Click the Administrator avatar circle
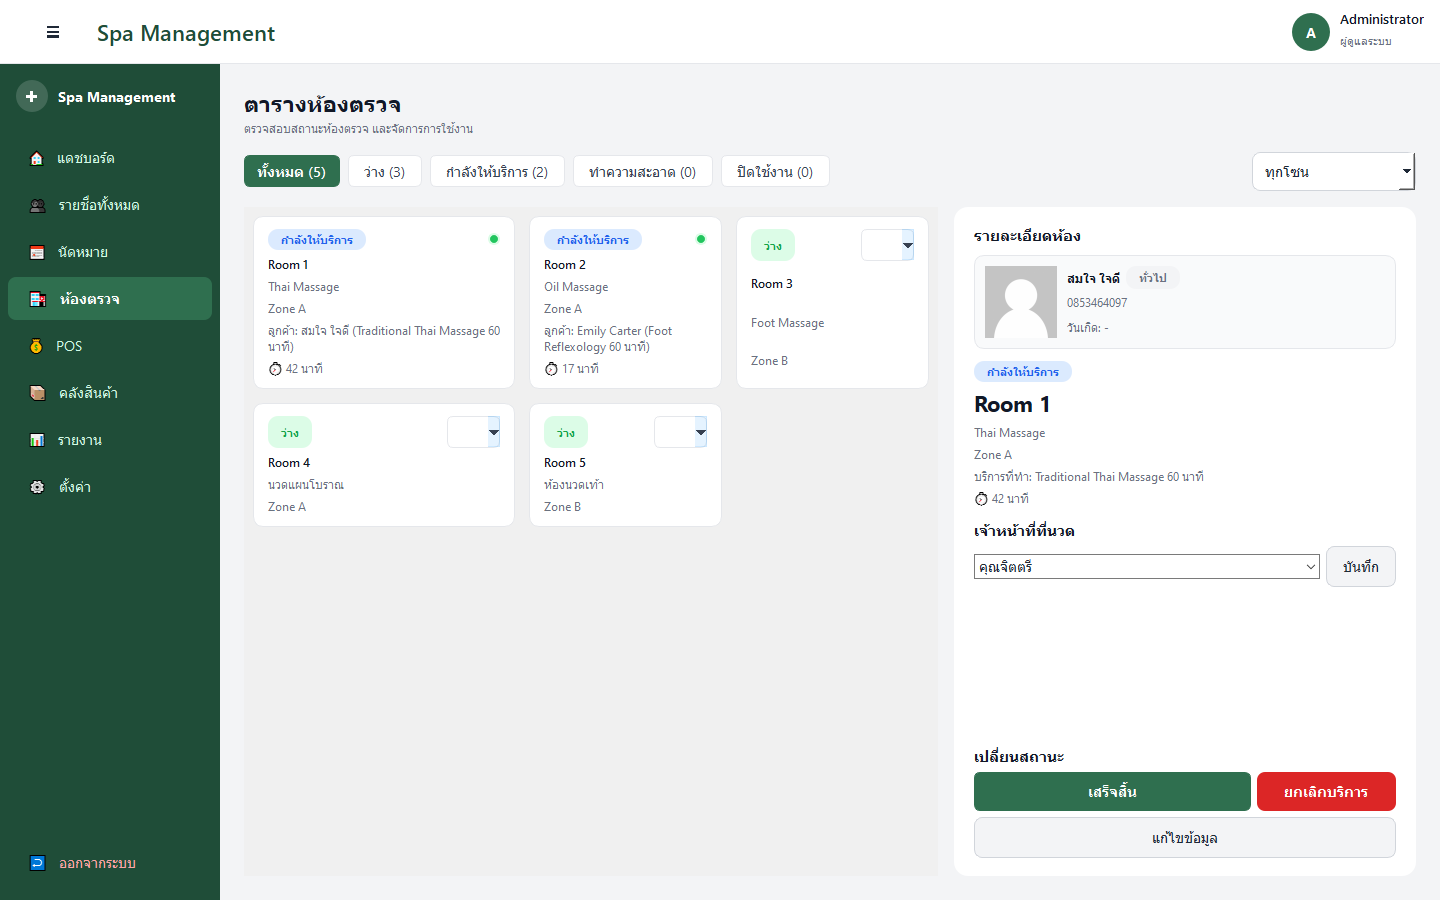Image resolution: width=1440 pixels, height=900 pixels. click(x=1311, y=32)
